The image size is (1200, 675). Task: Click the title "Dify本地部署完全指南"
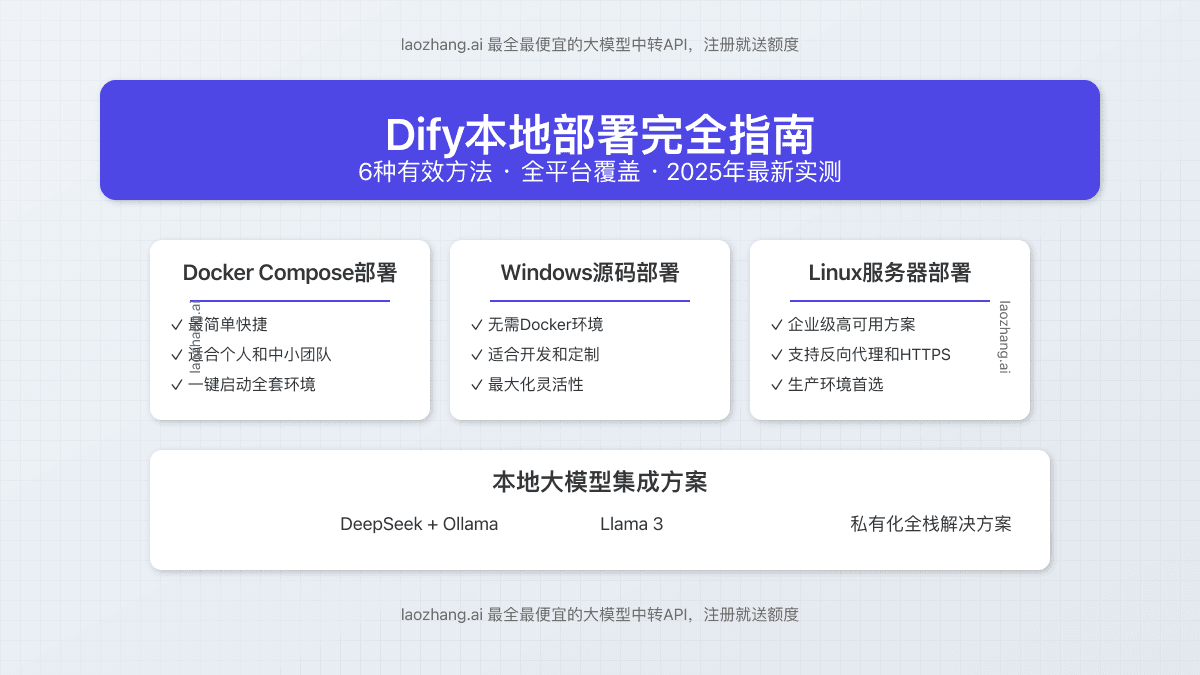600,135
